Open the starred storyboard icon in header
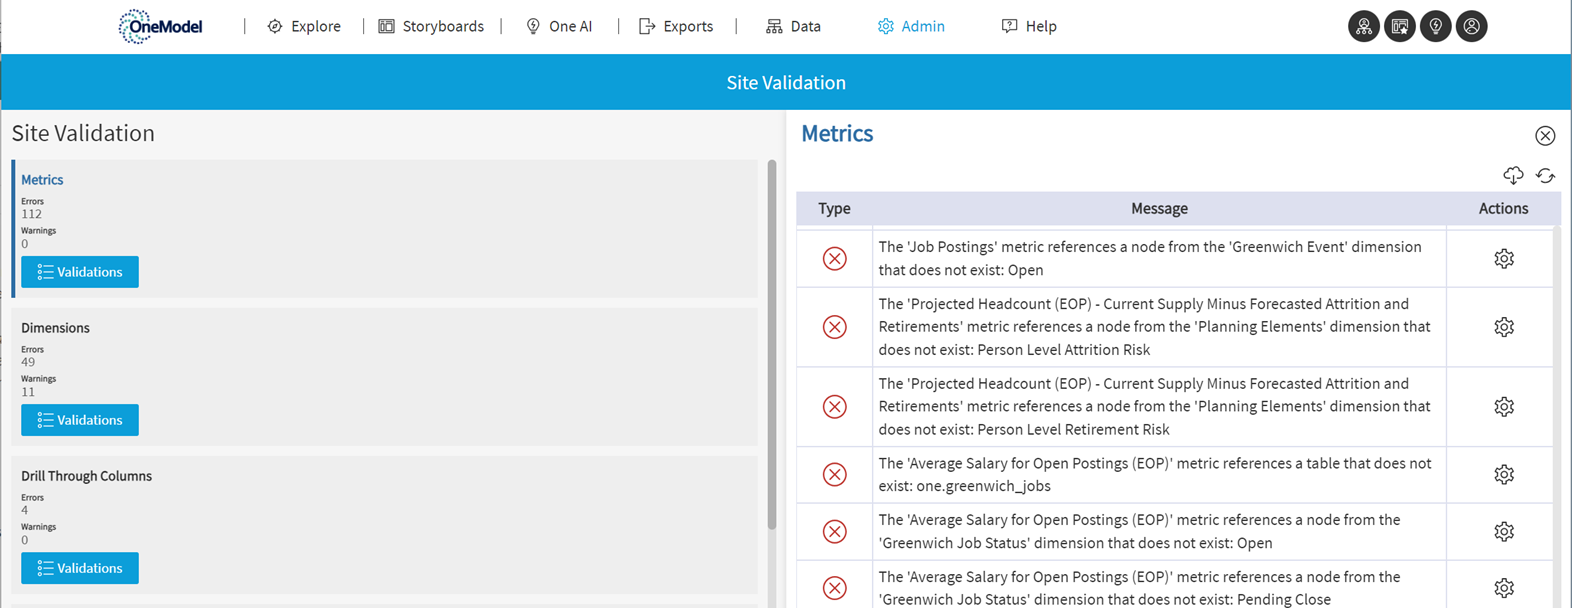The width and height of the screenshot is (1572, 608). coord(1399,27)
